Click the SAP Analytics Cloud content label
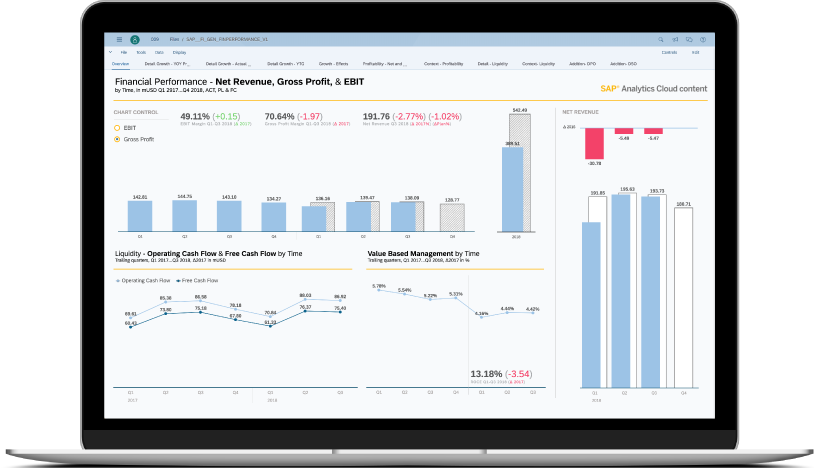 (654, 89)
